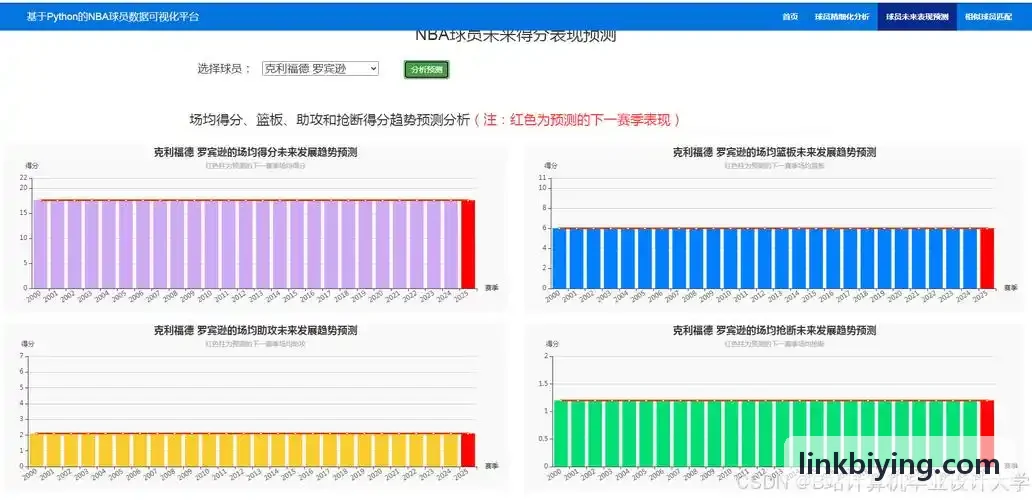This screenshot has width=1032, height=500.
Task: Click the 选择球员： label
Action: (x=224, y=68)
